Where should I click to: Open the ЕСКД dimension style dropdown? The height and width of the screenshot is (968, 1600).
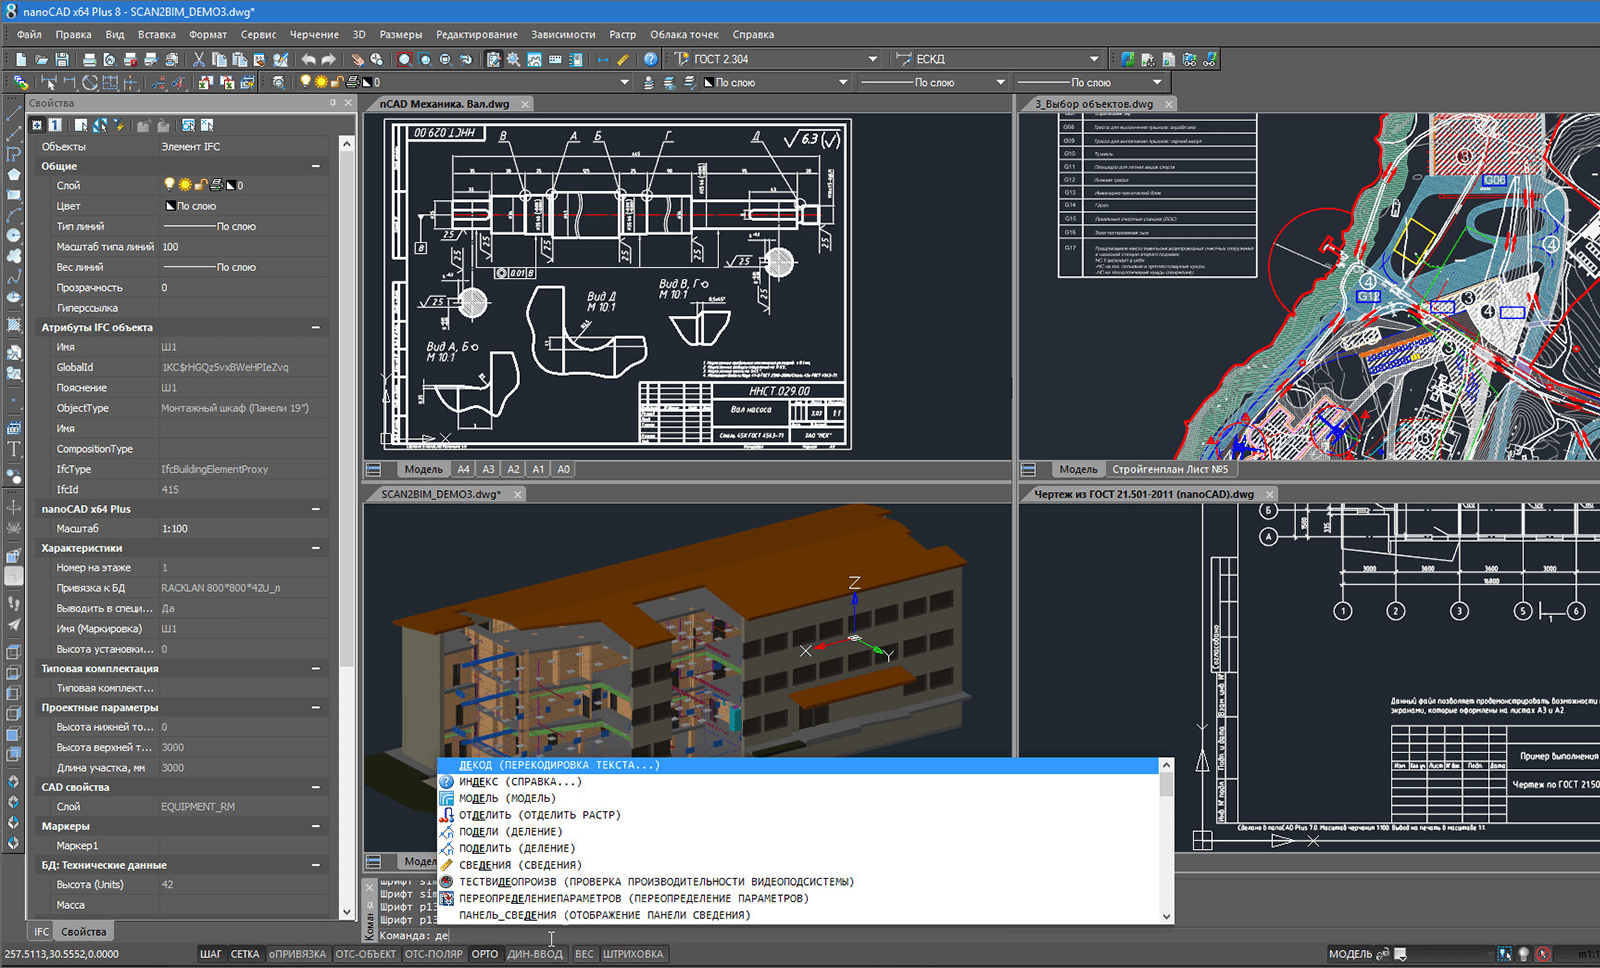tap(1093, 59)
